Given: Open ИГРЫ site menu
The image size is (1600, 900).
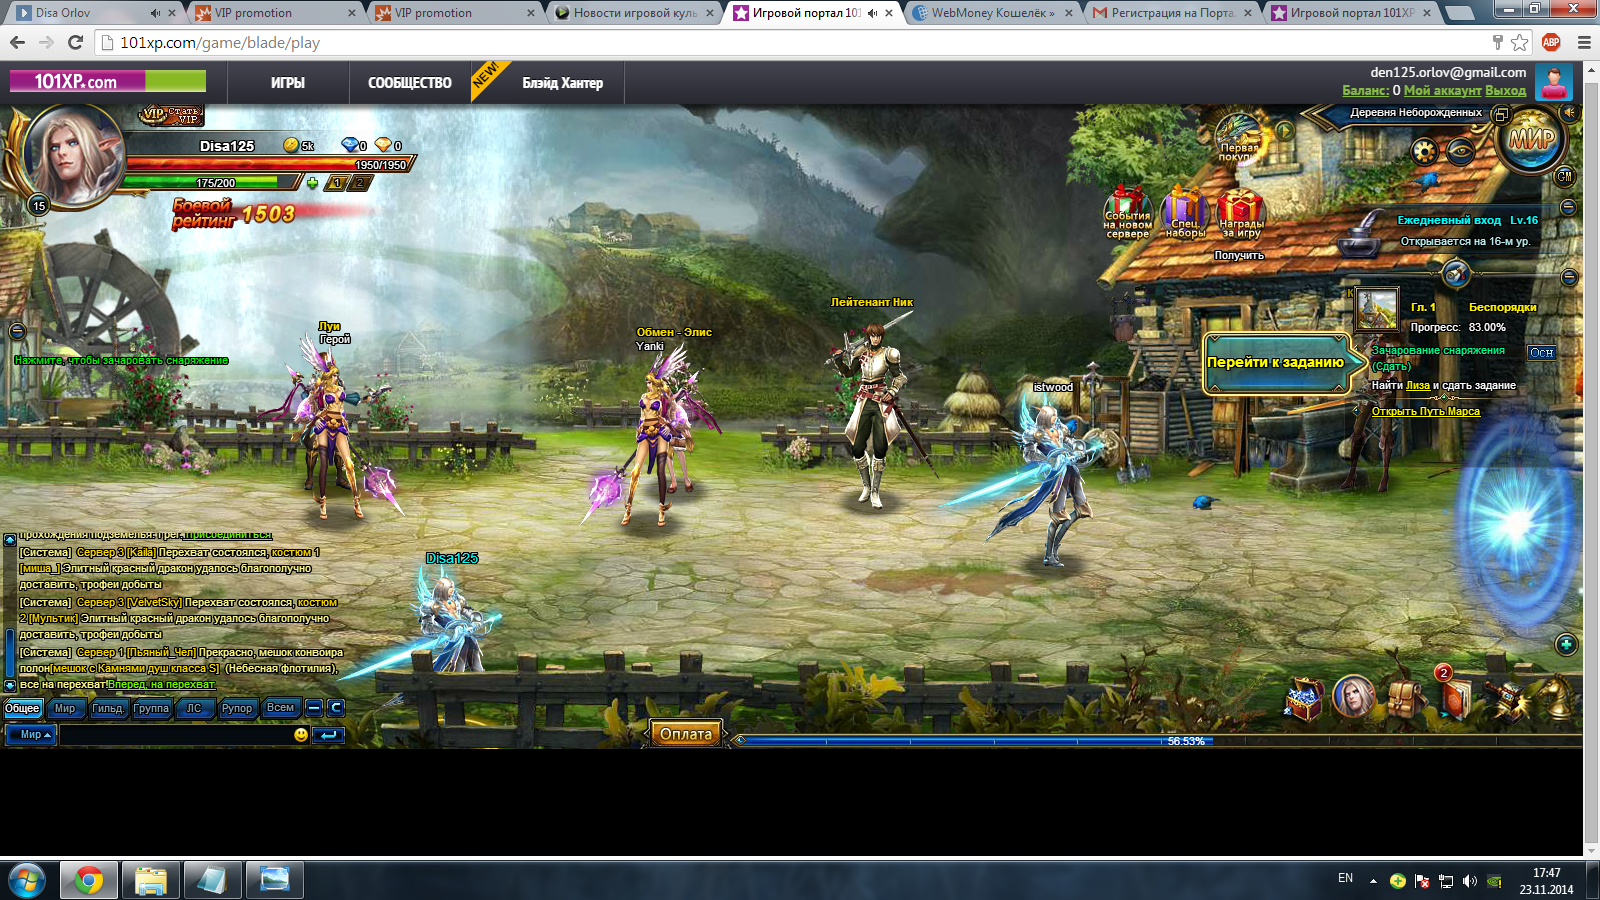Looking at the screenshot, I should [x=288, y=83].
